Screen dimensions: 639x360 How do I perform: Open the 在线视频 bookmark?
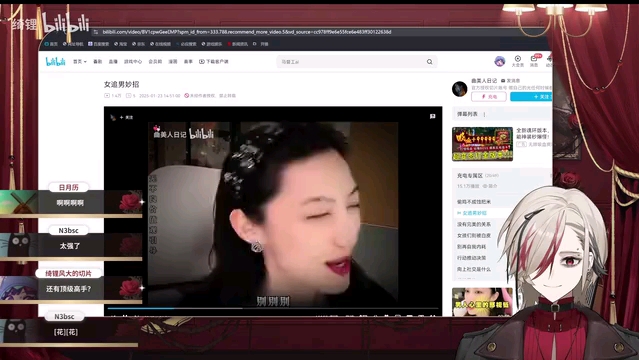point(160,44)
